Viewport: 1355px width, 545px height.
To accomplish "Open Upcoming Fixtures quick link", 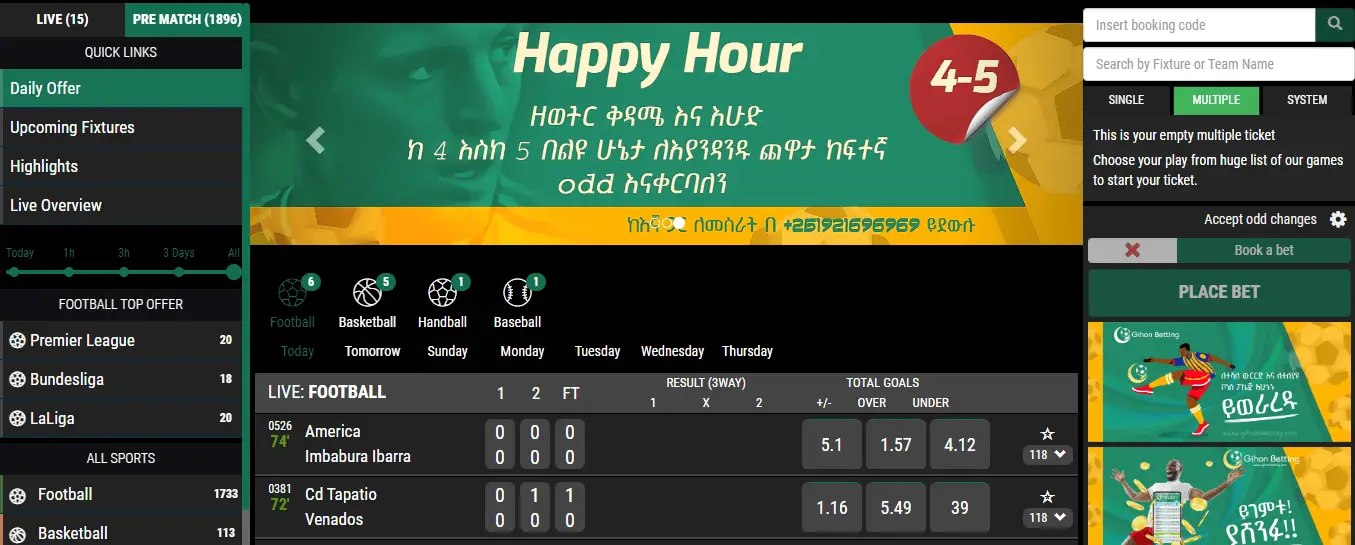I will [x=121, y=127].
